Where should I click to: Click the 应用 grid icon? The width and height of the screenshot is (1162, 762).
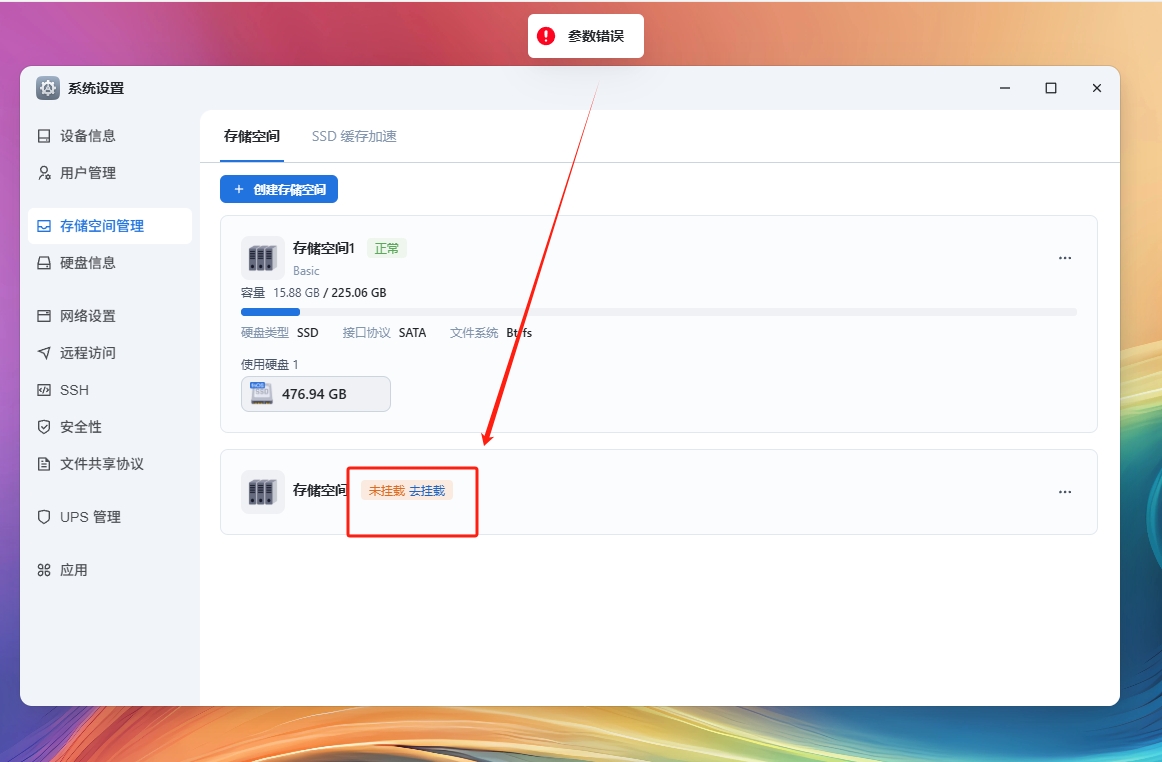click(44, 570)
